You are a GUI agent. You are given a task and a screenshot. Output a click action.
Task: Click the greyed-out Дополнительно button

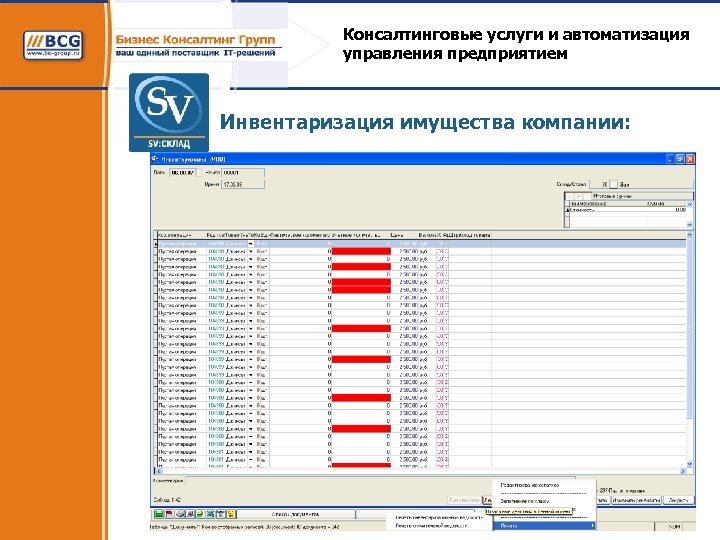pyautogui.click(x=464, y=500)
